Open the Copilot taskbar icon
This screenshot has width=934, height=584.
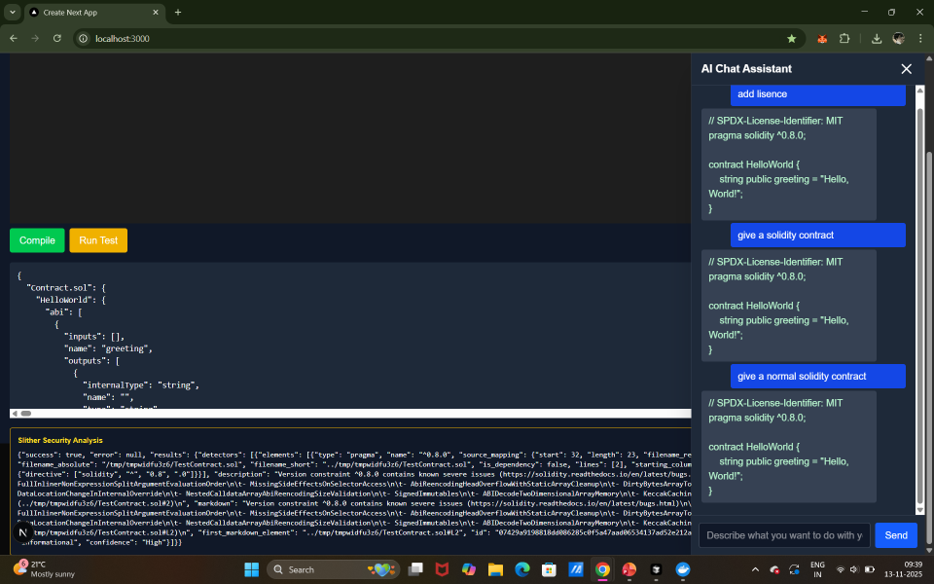(469, 570)
